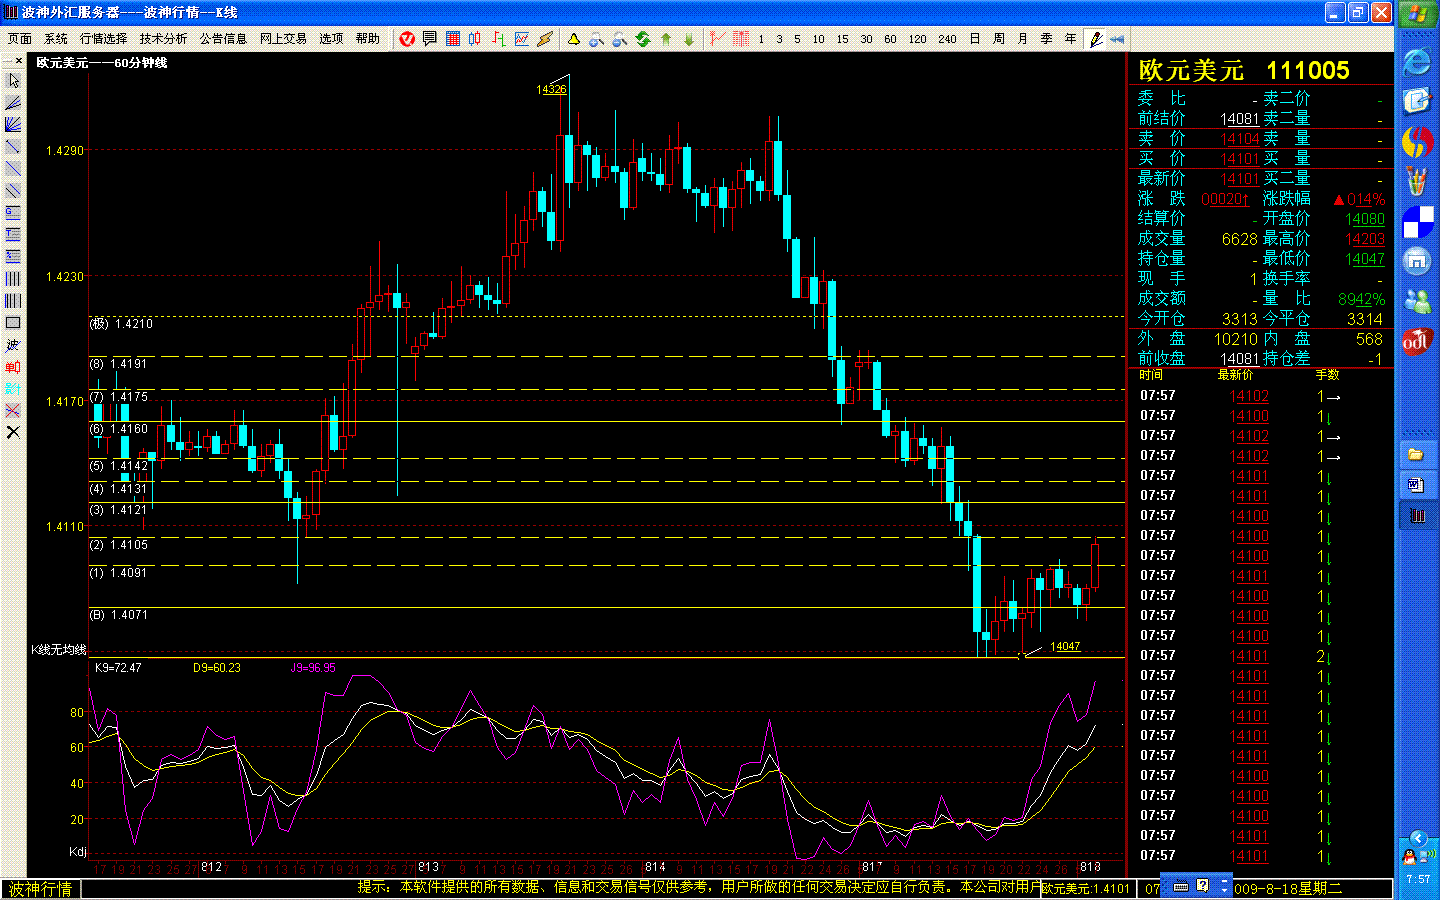Open the 选项 menu

tap(331, 39)
